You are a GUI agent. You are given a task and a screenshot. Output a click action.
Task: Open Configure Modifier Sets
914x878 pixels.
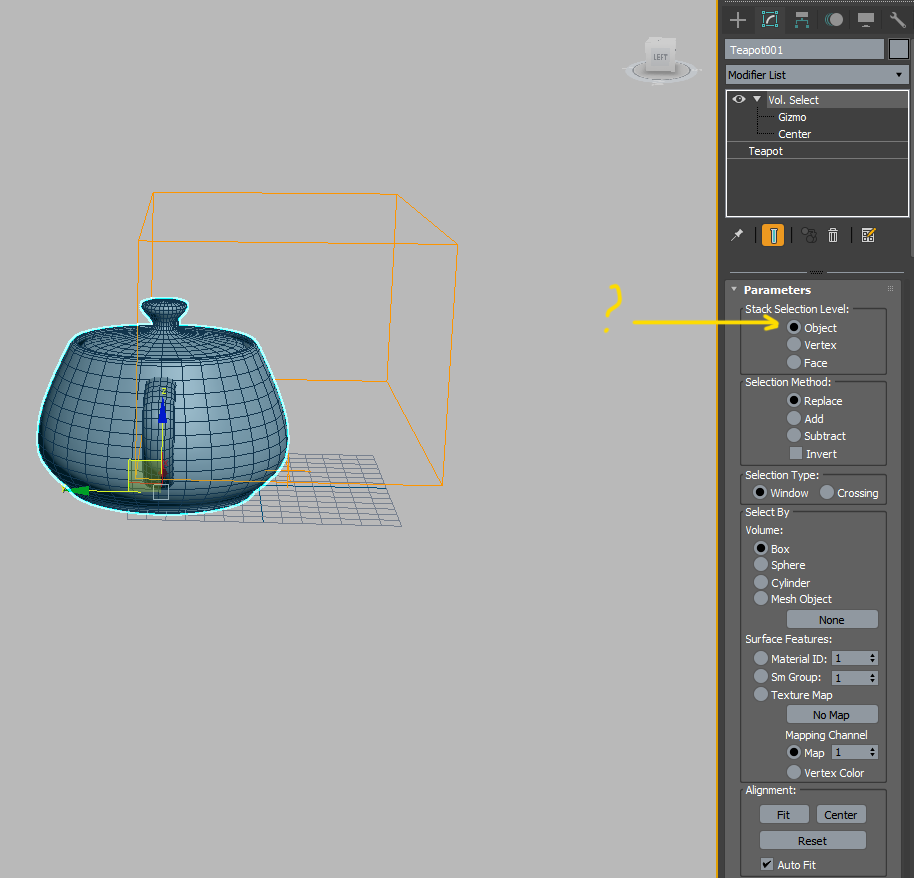coord(869,235)
